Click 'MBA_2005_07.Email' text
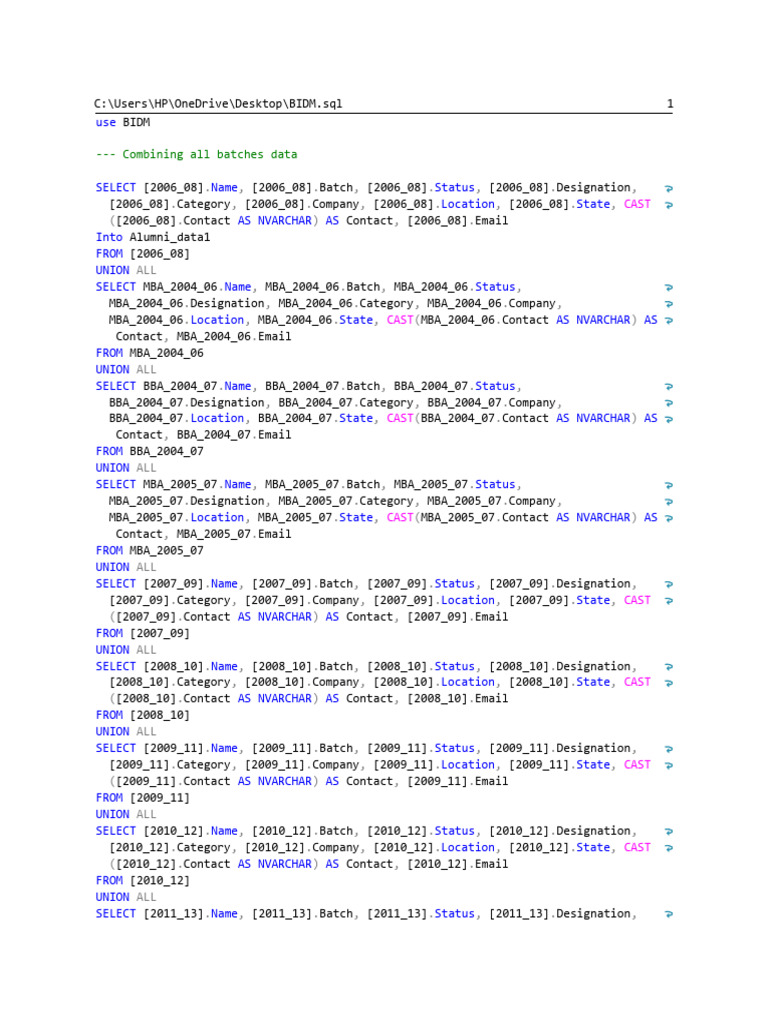Viewport: 768px width, 1024px height. 234,534
